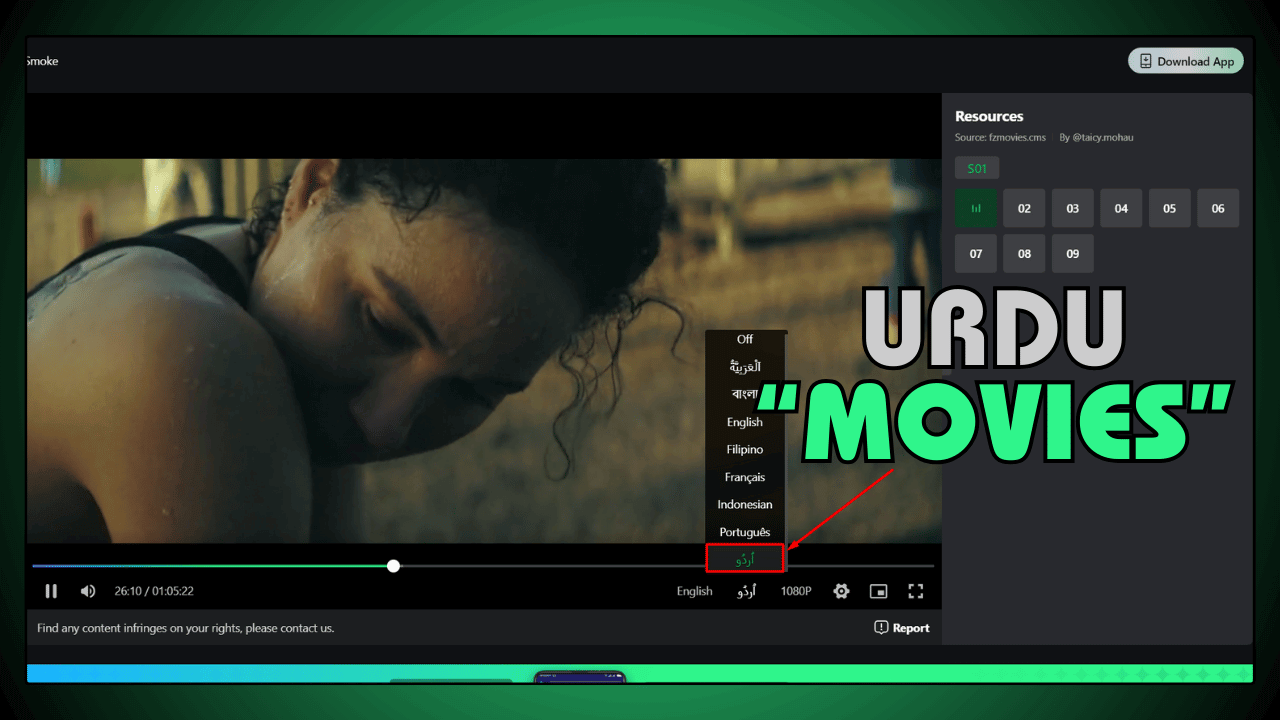Click the content infringement notice text
Image resolution: width=1280 pixels, height=720 pixels.
point(186,628)
